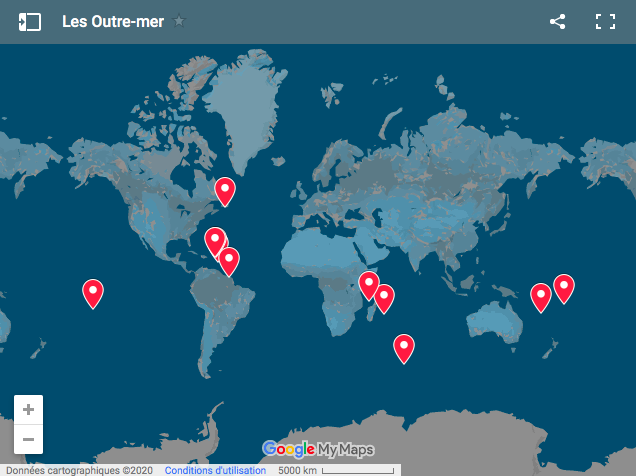Zoom out with the minus button
This screenshot has height=476, width=636.
[x=28, y=439]
